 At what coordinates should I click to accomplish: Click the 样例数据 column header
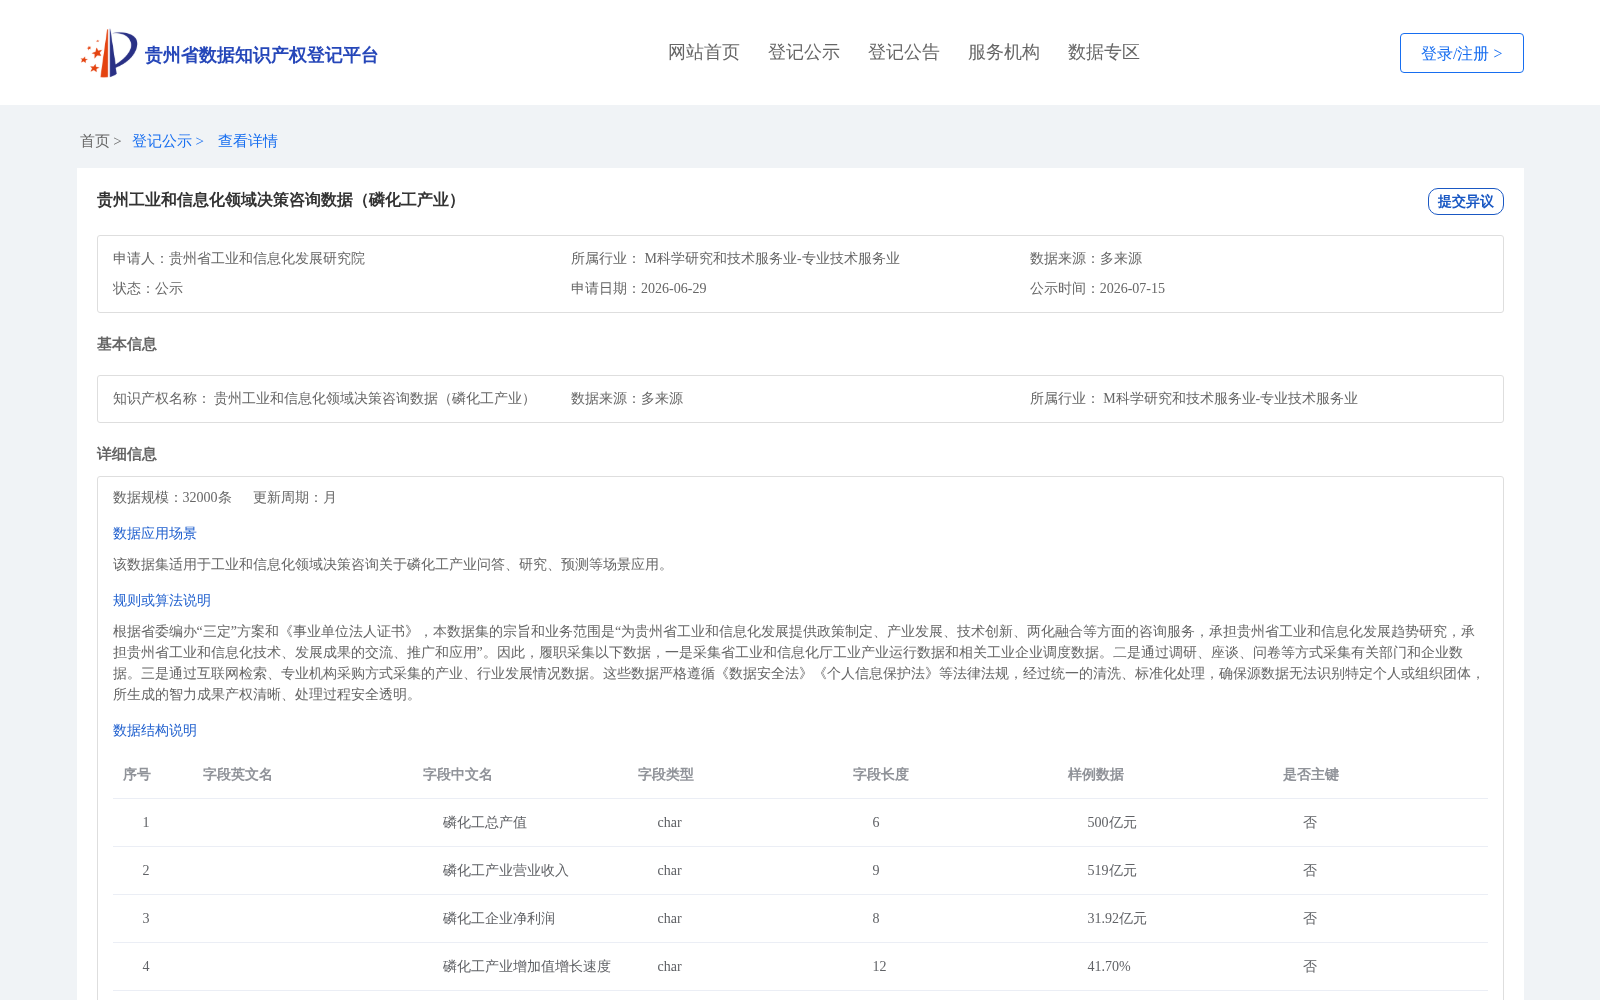tap(1096, 774)
